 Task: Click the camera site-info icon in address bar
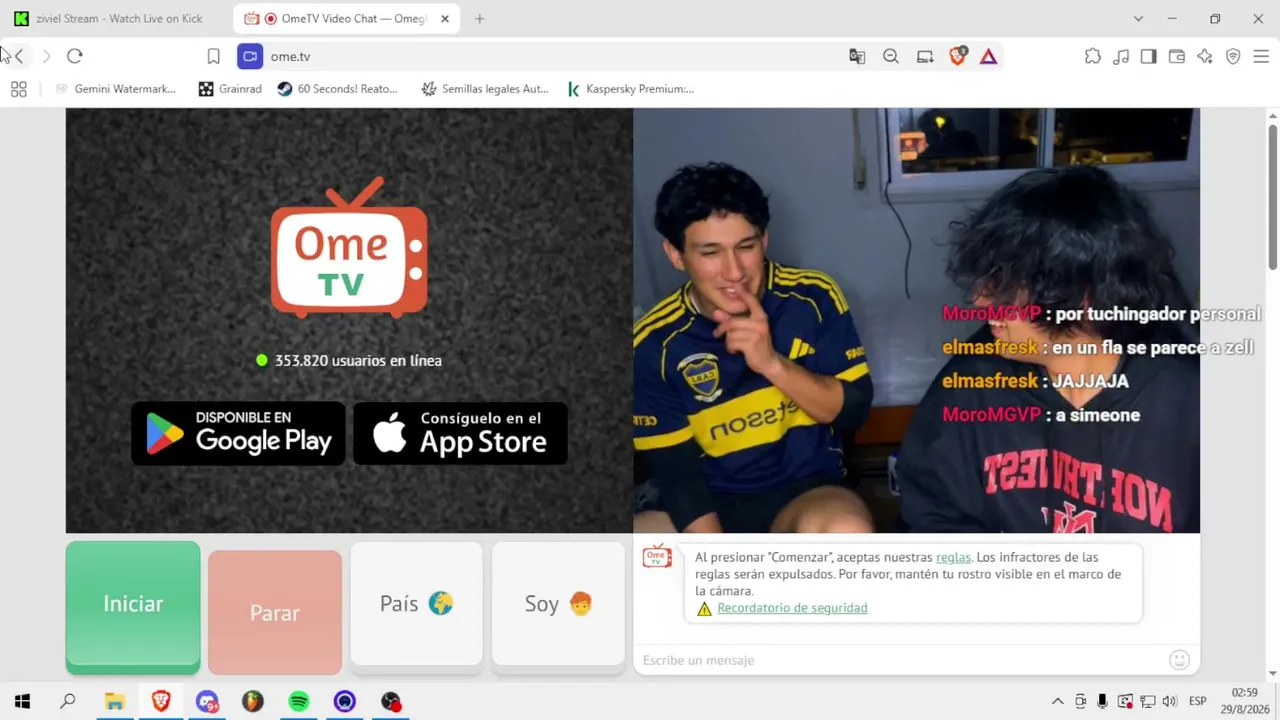pos(250,57)
